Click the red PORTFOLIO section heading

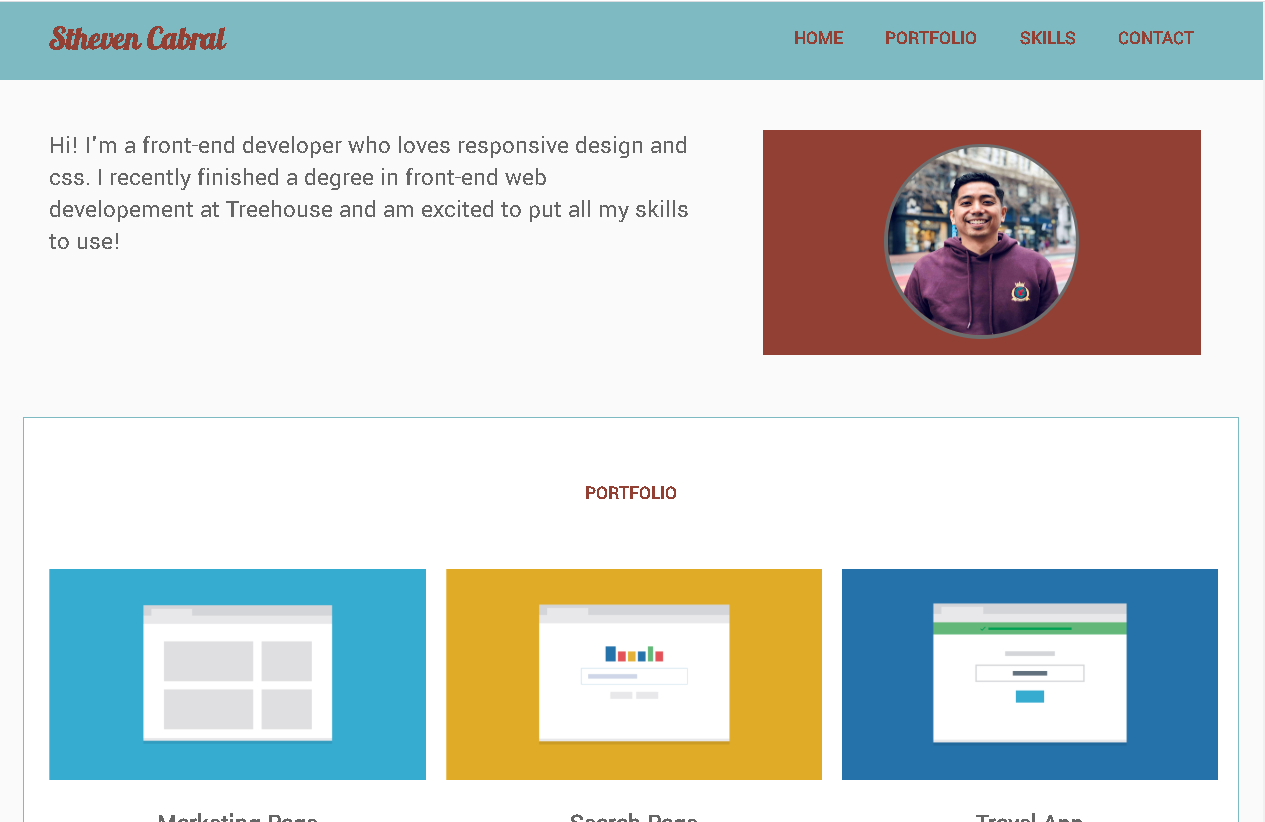(631, 493)
